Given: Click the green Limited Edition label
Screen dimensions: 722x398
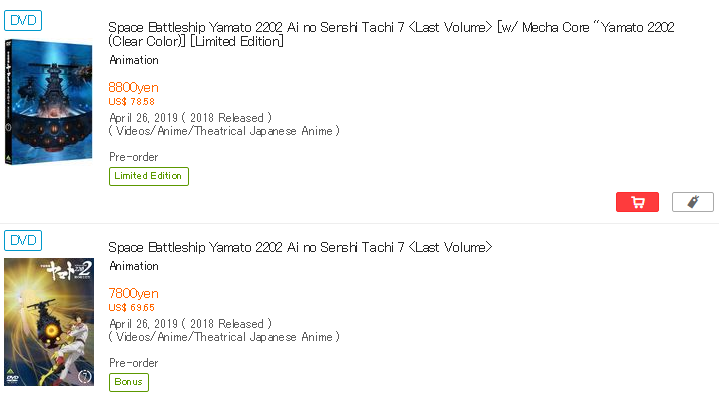Looking at the screenshot, I should pos(149,176).
